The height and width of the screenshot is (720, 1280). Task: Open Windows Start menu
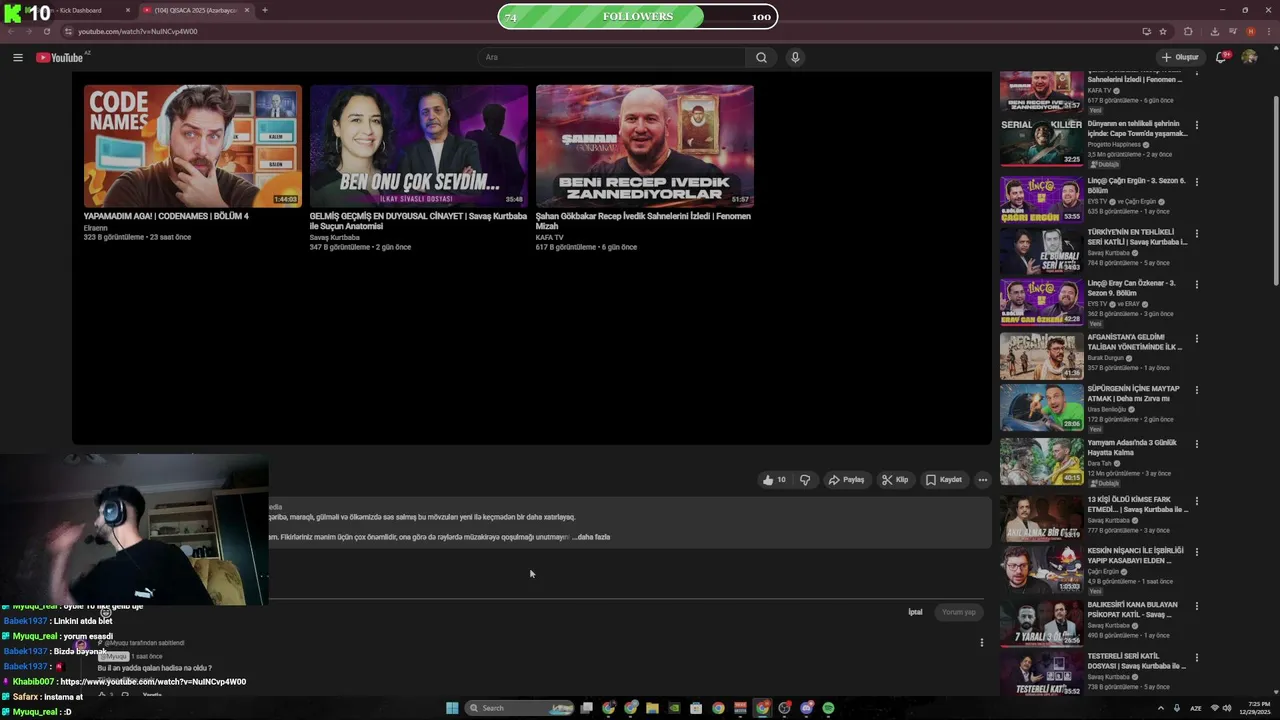click(452, 708)
